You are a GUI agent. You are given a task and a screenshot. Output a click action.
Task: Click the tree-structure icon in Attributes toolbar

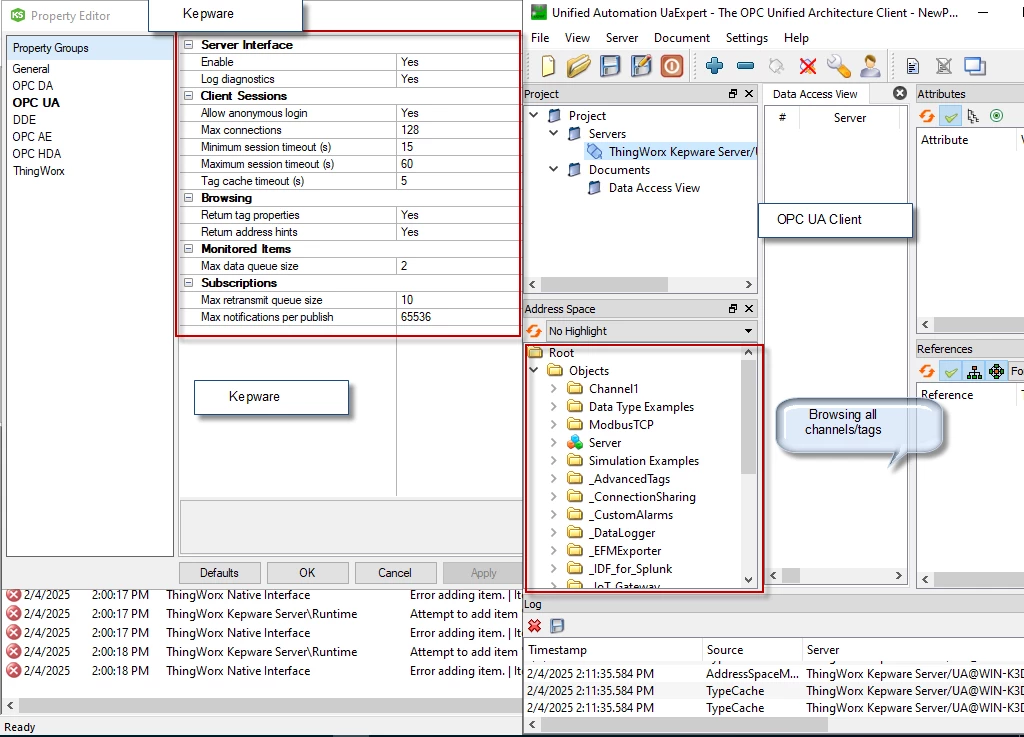click(973, 116)
